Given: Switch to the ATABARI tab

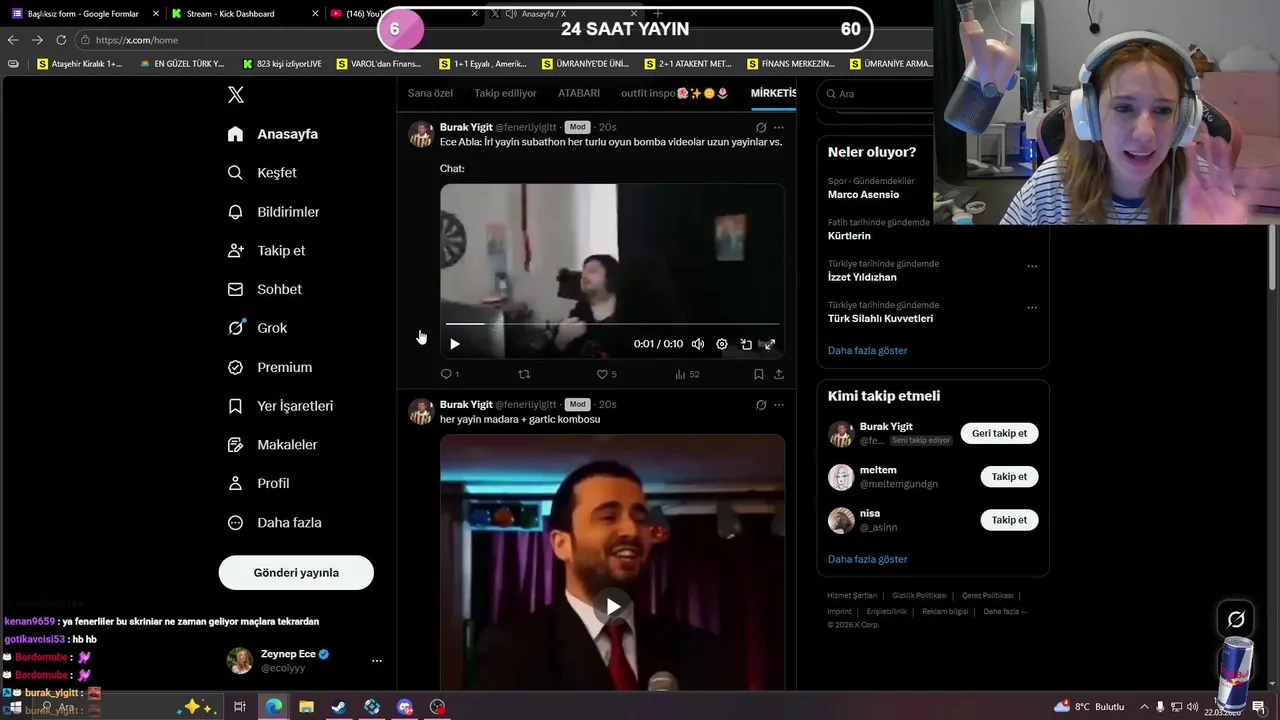Looking at the screenshot, I should coord(579,93).
